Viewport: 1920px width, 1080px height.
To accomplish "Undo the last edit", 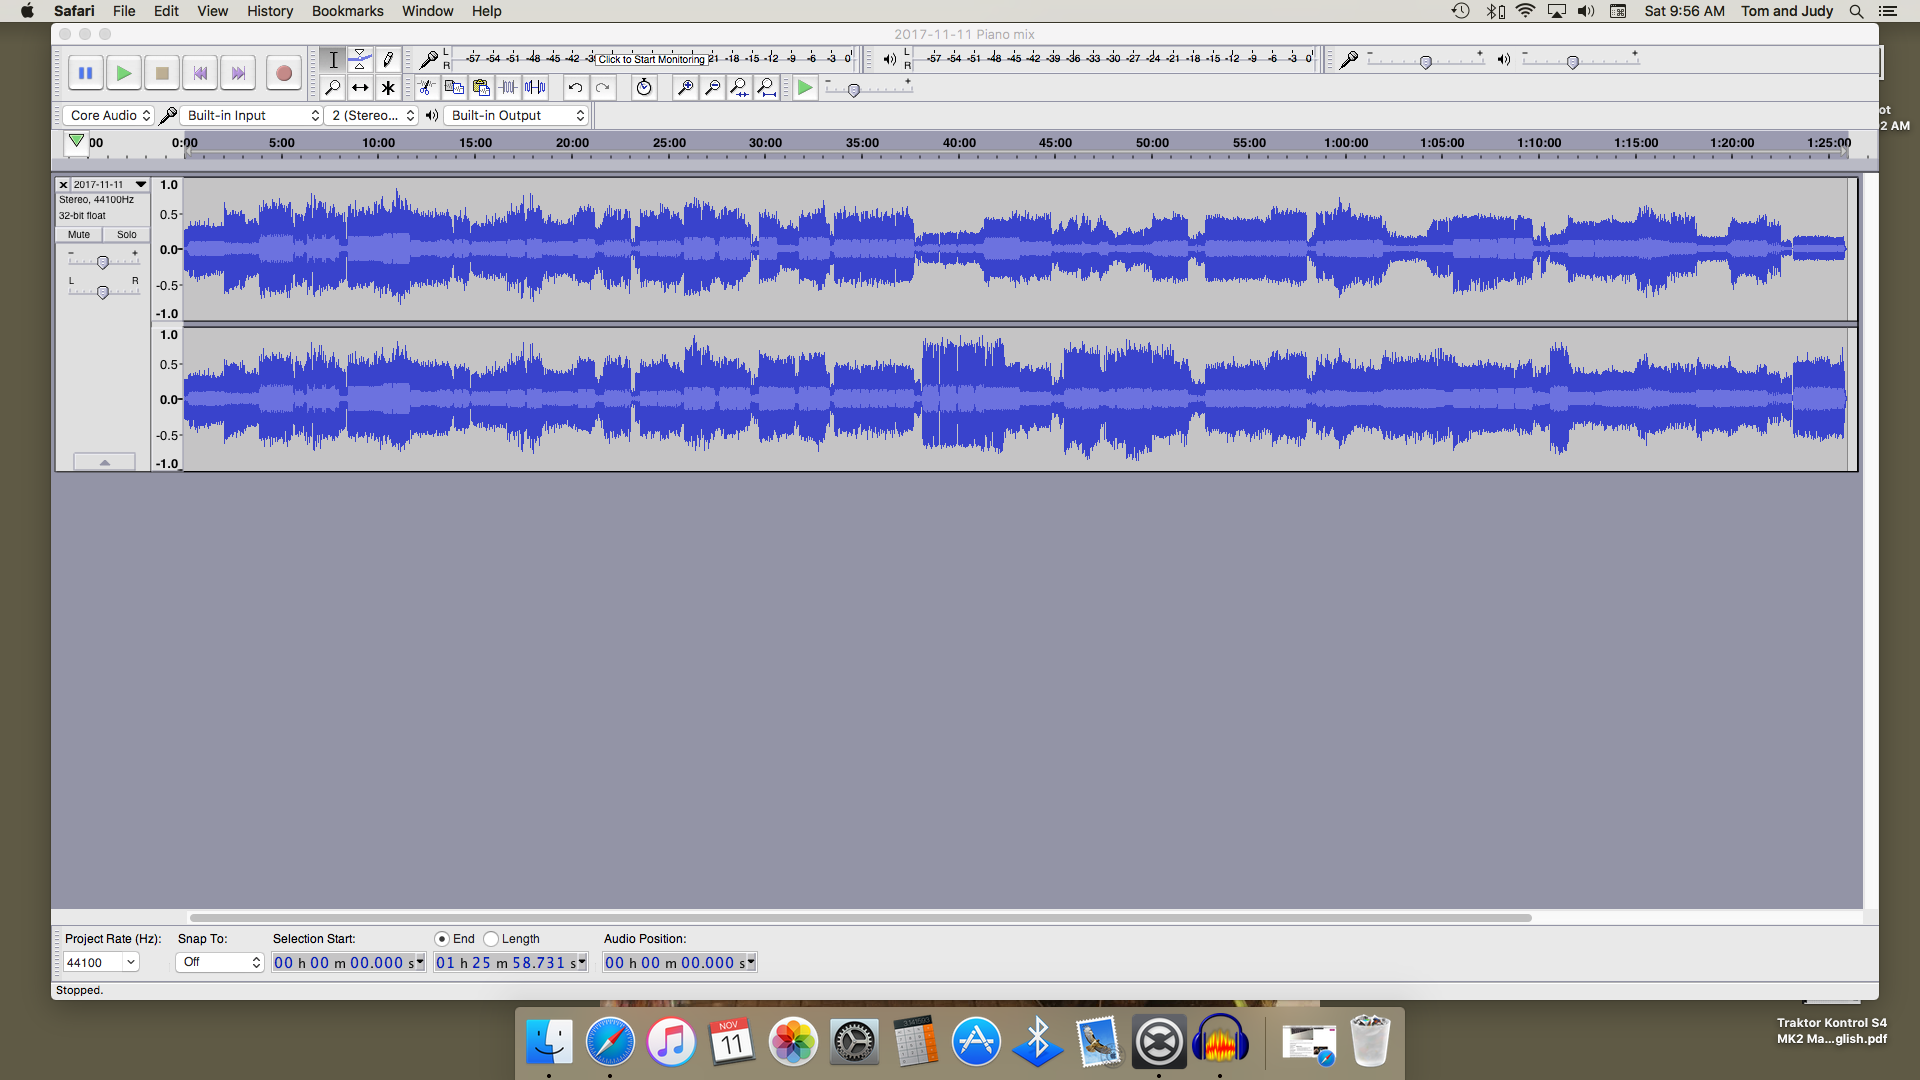I will click(x=575, y=88).
